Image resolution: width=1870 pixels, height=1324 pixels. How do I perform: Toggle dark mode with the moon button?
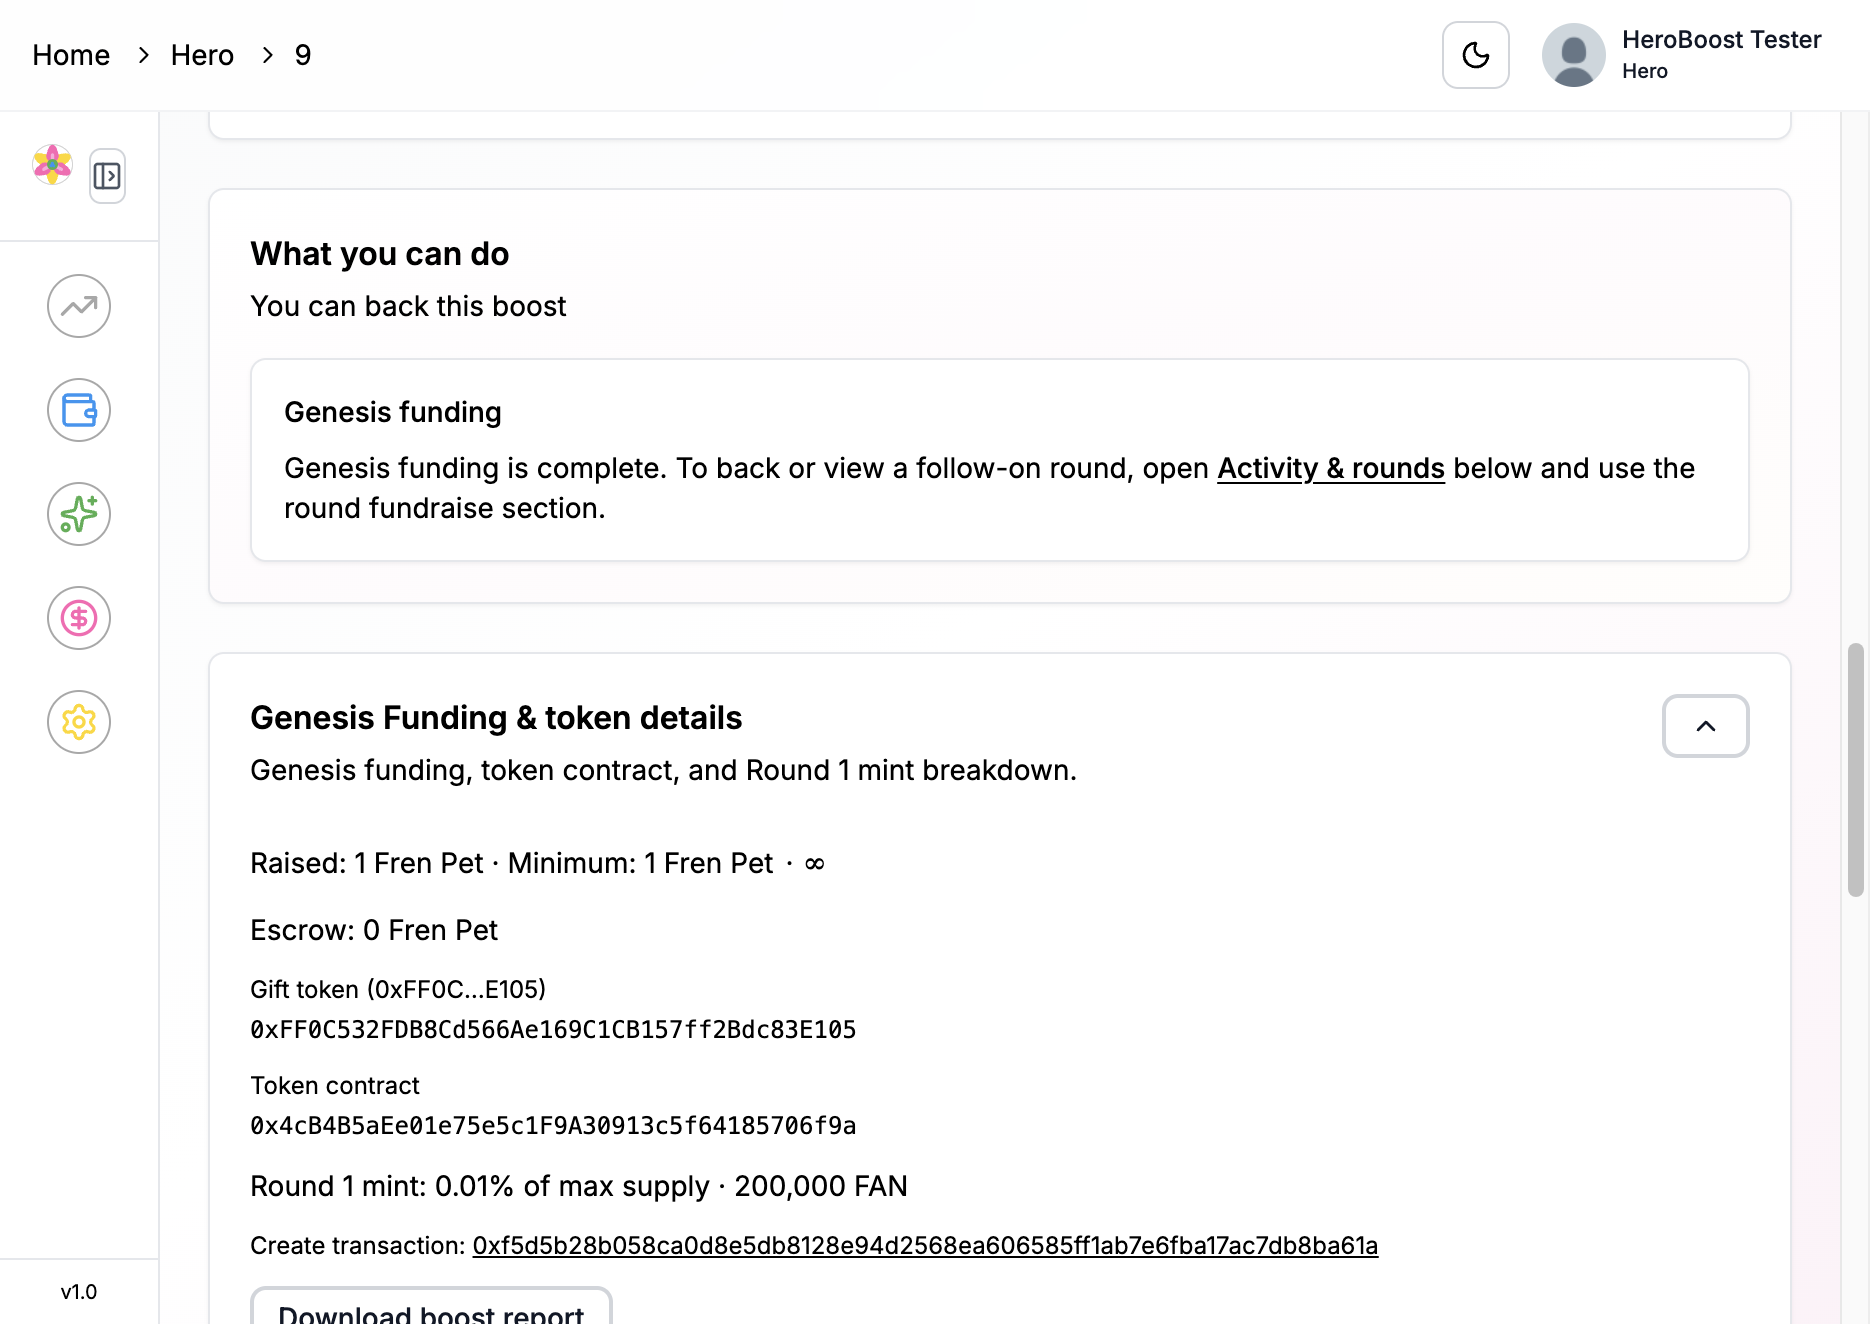click(x=1476, y=55)
